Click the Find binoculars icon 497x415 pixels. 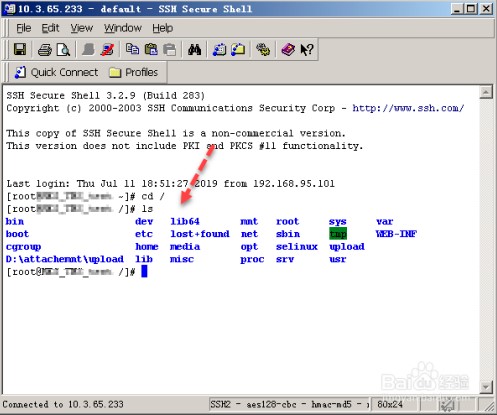pos(194,50)
